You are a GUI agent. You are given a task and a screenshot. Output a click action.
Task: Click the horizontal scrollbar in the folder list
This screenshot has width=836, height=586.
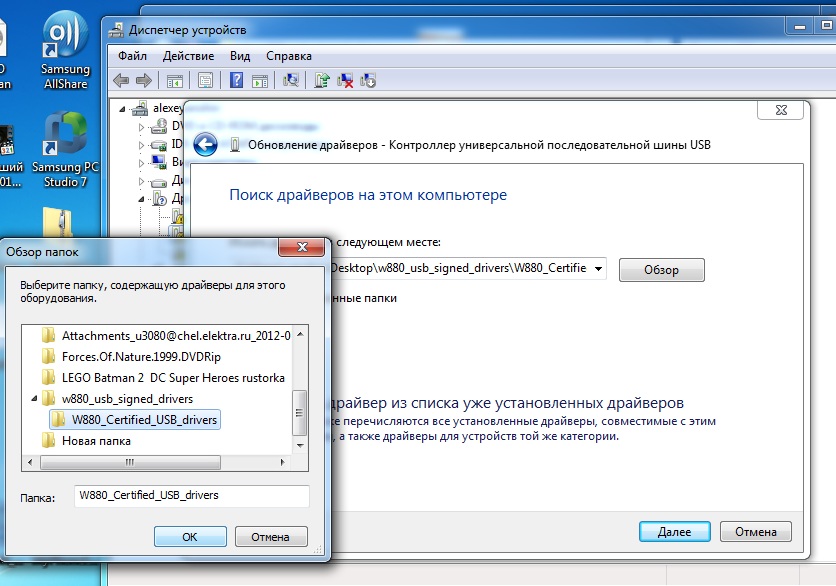(x=156, y=462)
